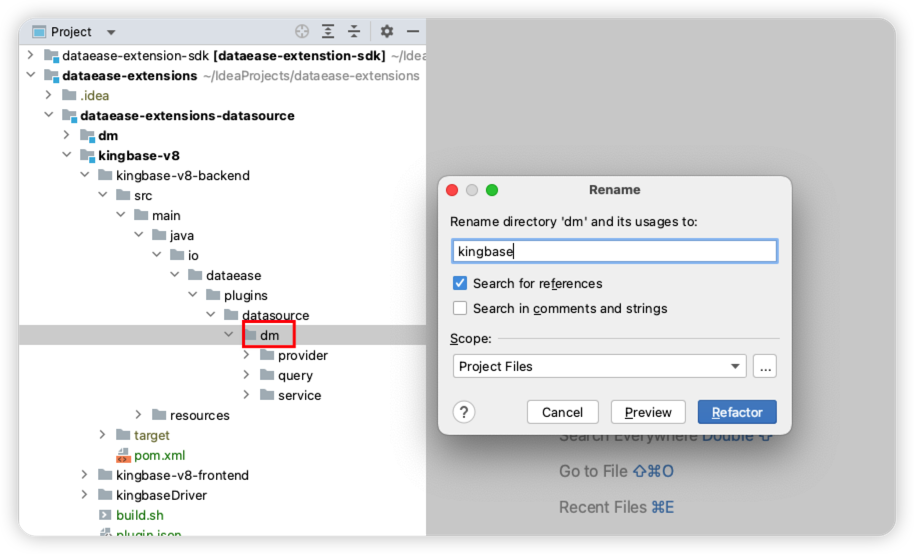Screen dimensions: 914x554
Task: Click the new name field in Rename dialog
Action: (614, 251)
